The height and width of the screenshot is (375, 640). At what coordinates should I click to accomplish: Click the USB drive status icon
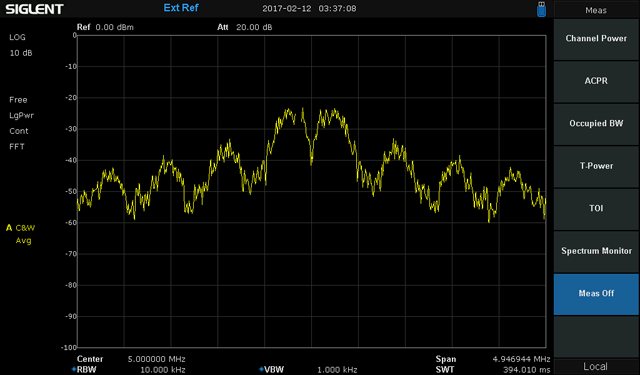541,9
